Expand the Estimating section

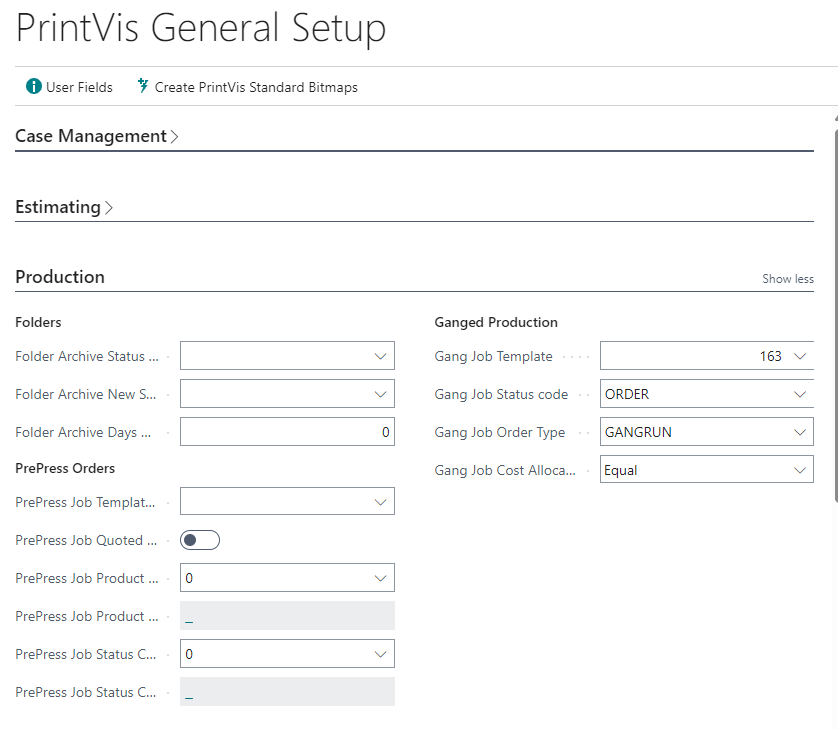click(64, 207)
